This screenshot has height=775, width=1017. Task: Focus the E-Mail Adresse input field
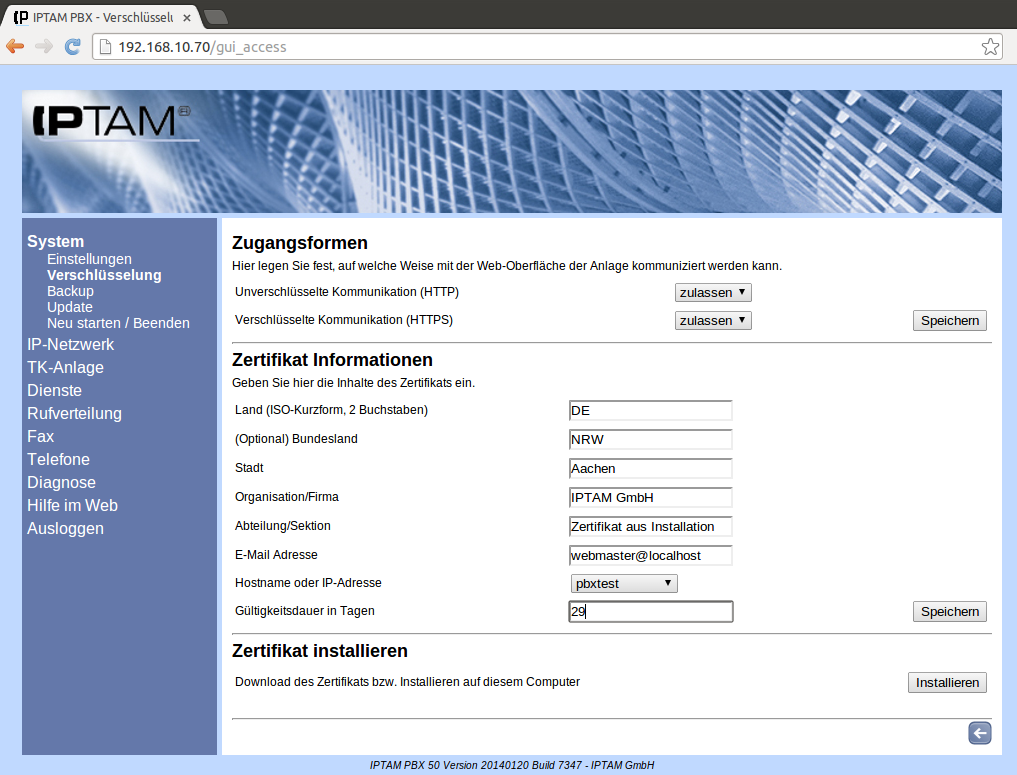(x=650, y=556)
